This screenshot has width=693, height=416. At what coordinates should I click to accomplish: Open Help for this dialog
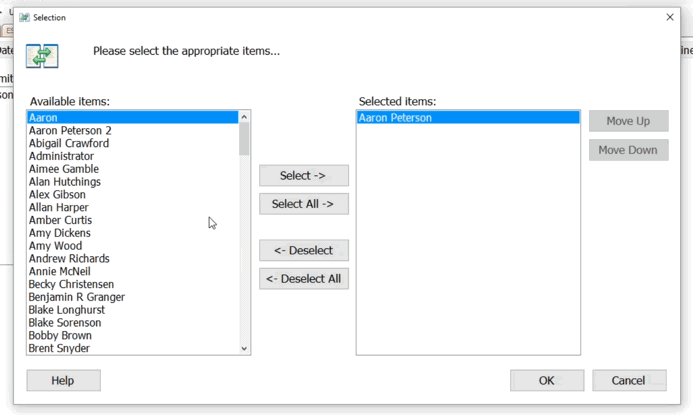(x=63, y=381)
